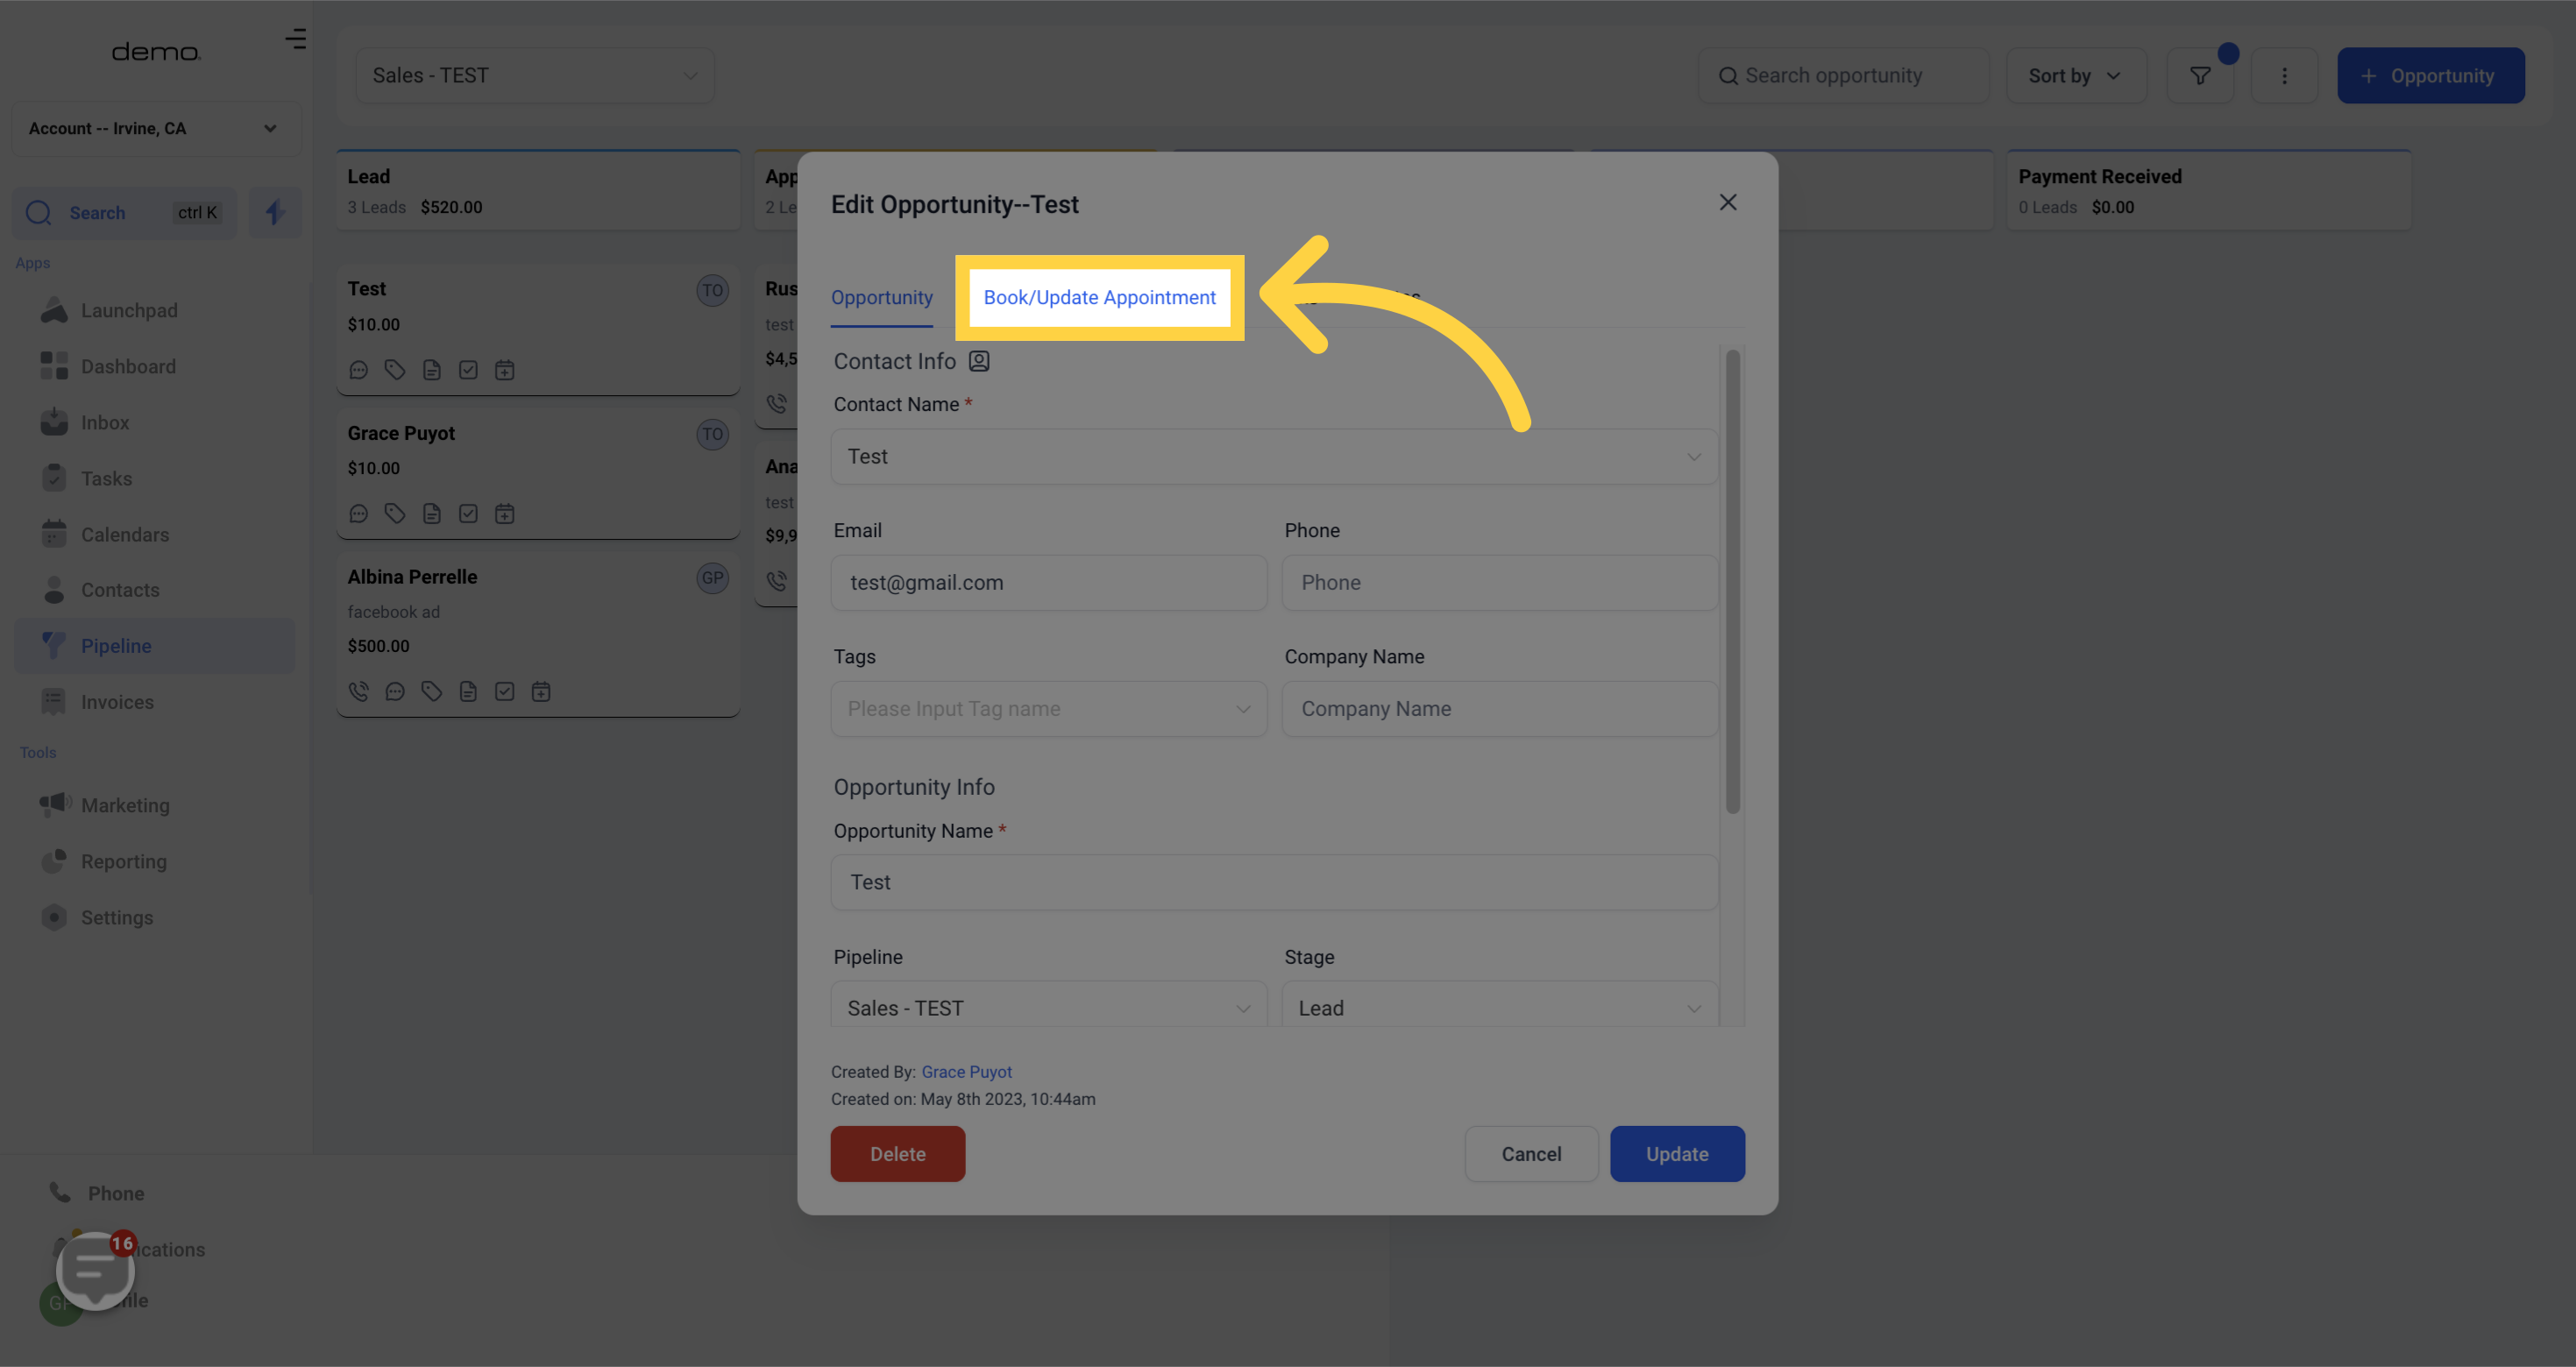Go to Contacts in sidebar
The width and height of the screenshot is (2576, 1367).
point(120,590)
